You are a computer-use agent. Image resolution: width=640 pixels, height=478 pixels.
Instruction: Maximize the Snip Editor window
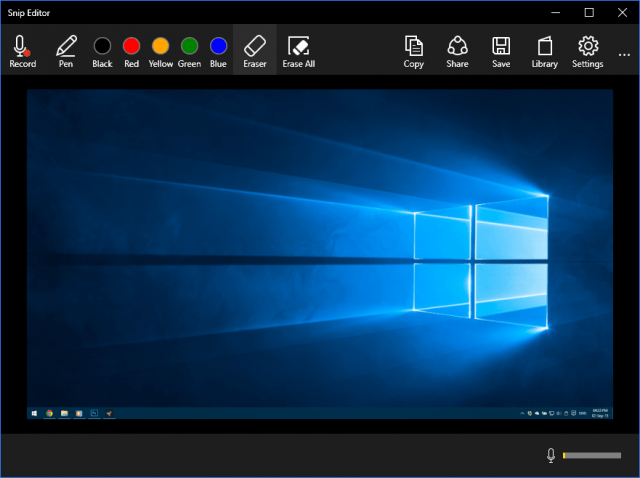click(589, 13)
